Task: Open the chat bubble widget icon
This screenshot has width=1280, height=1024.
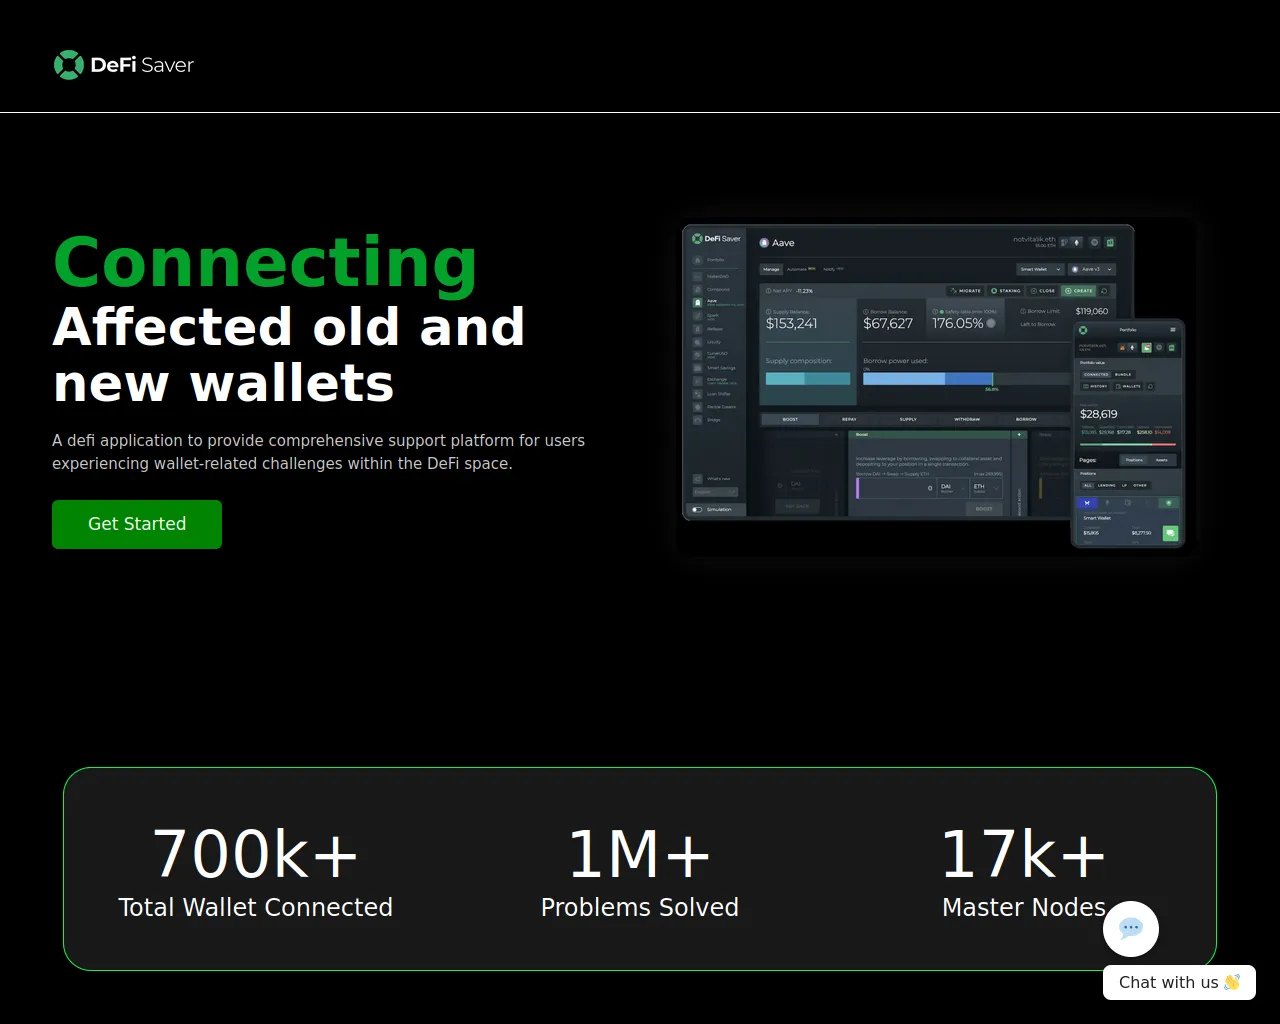Action: pos(1131,928)
